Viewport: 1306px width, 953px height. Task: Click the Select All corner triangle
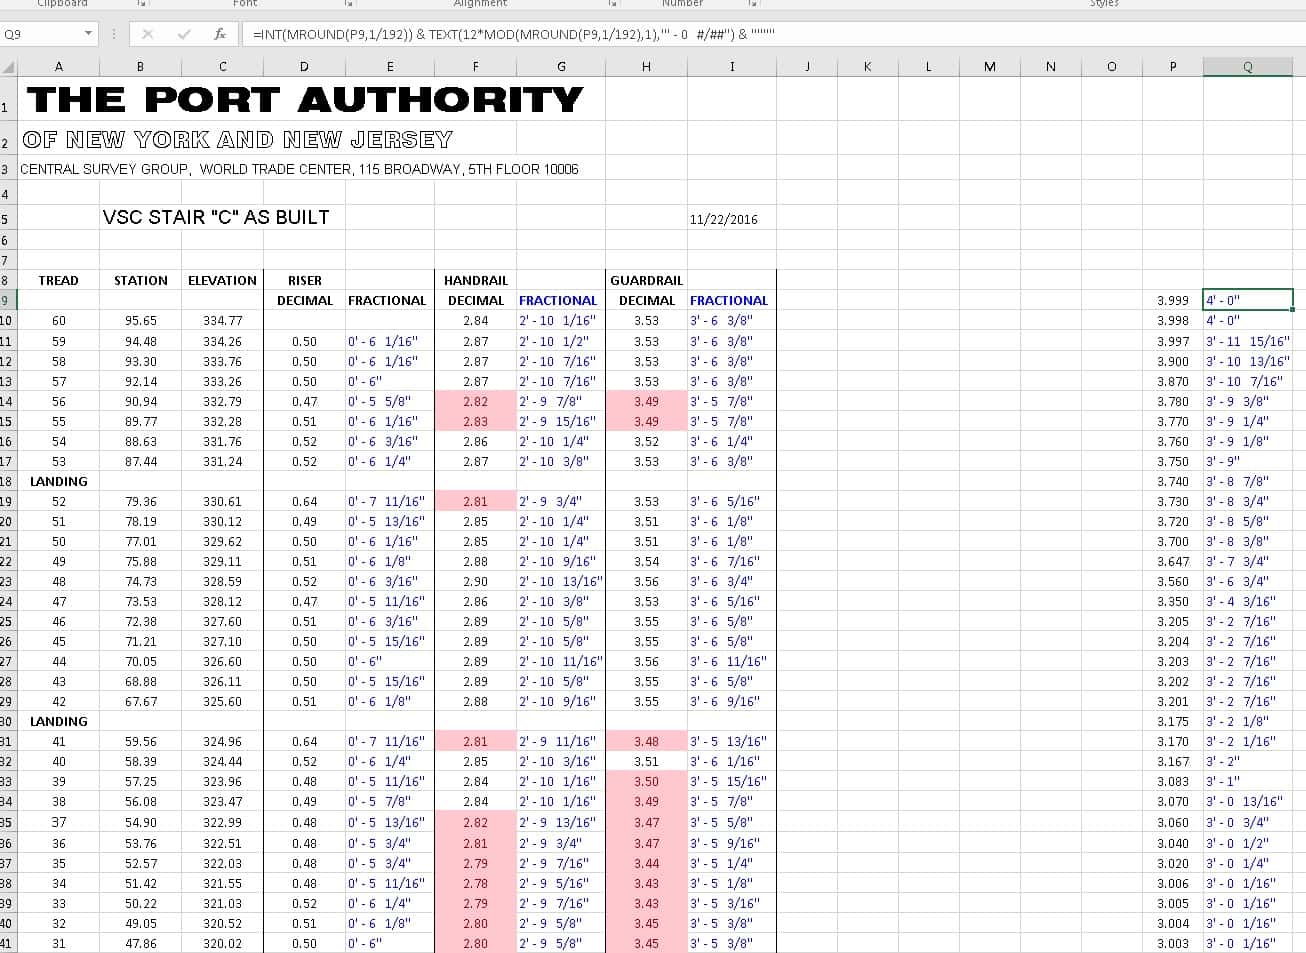click(x=9, y=67)
